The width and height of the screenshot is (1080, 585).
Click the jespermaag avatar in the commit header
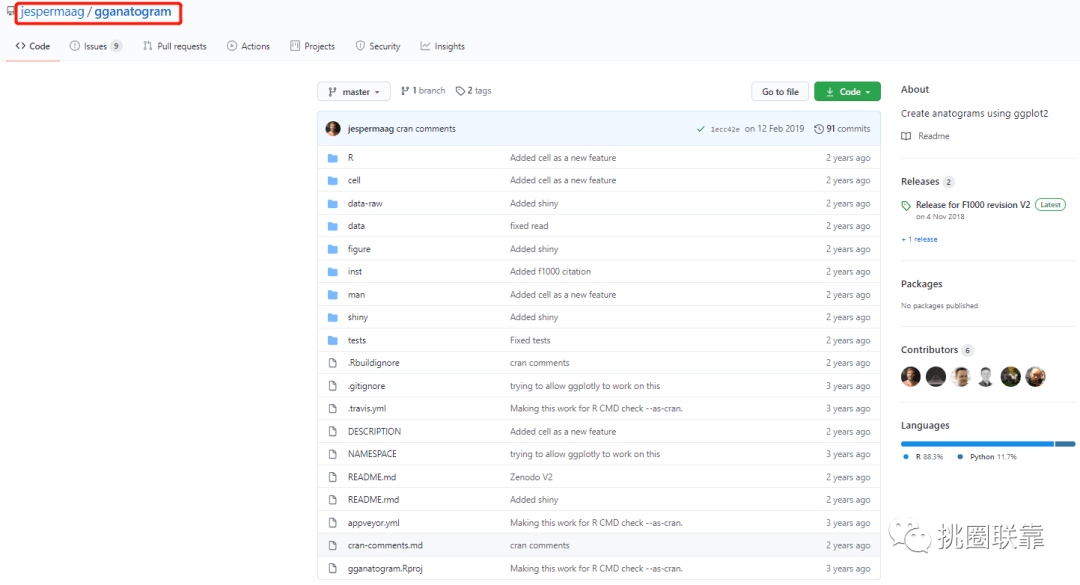coord(333,129)
